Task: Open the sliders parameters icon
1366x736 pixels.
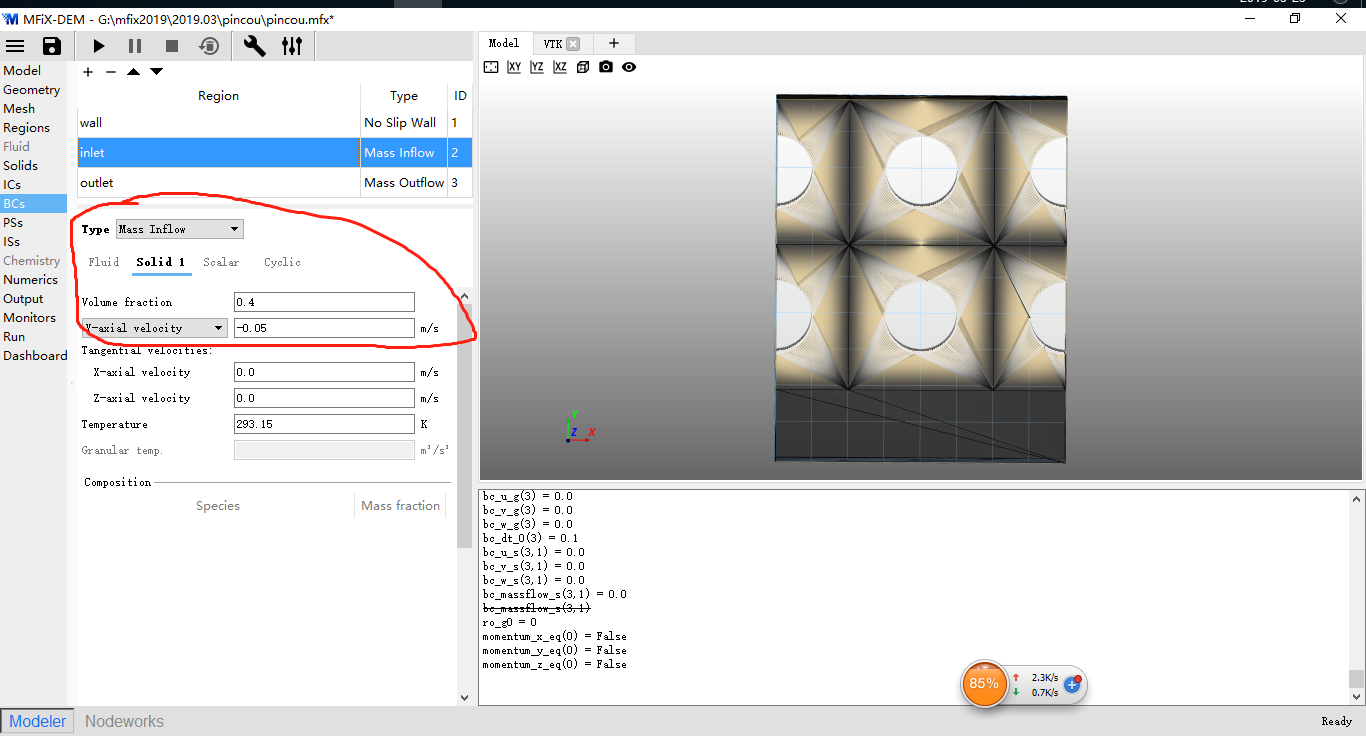Action: (x=292, y=46)
